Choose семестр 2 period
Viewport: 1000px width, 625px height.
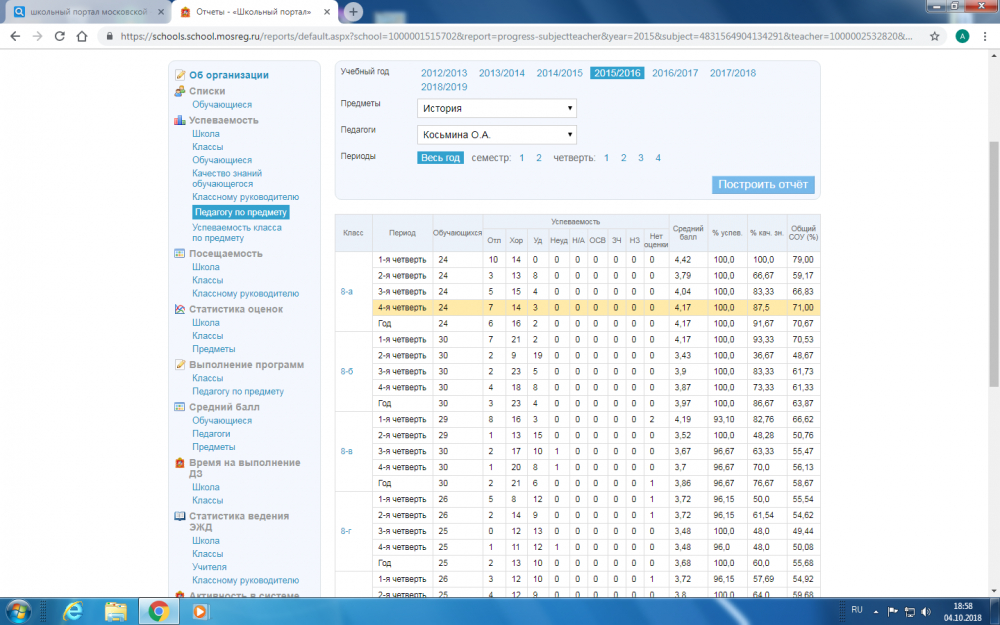539,158
